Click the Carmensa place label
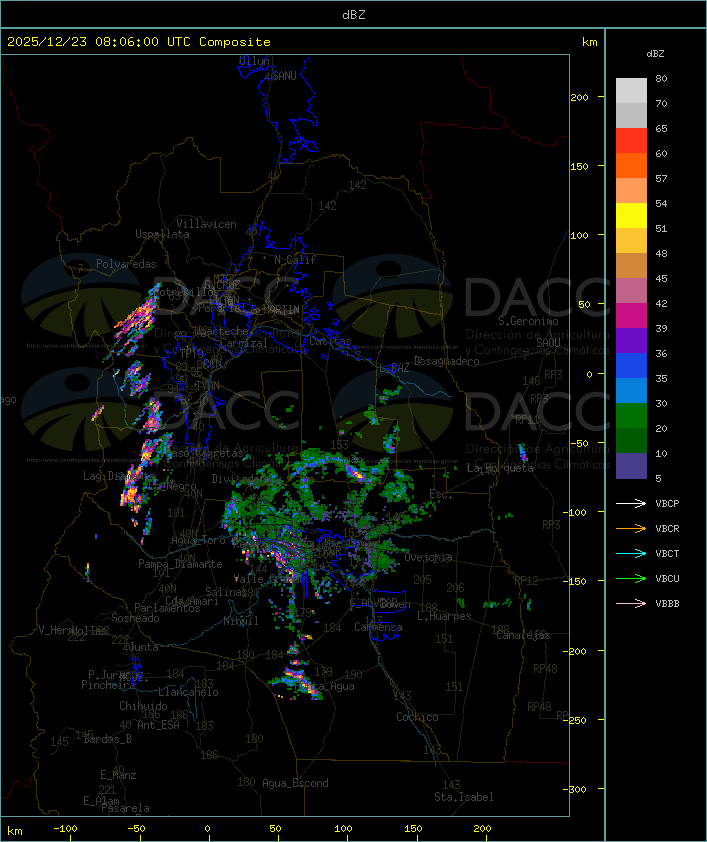The width and height of the screenshot is (707, 842). point(378,627)
